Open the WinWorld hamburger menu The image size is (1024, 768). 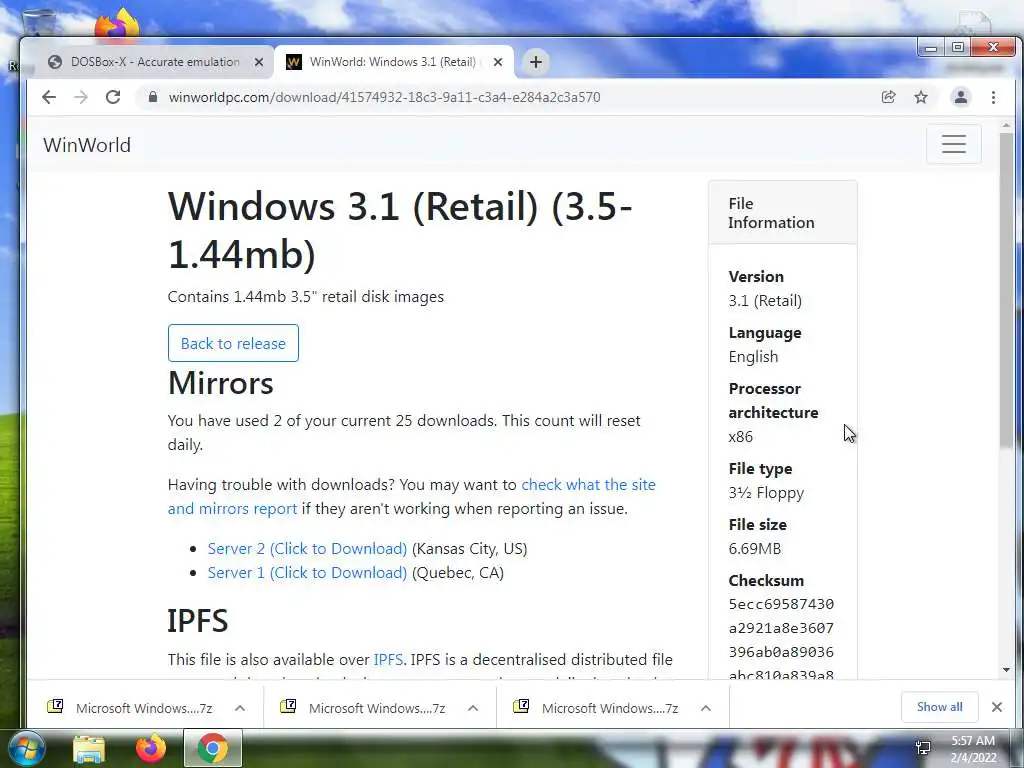tap(953, 144)
